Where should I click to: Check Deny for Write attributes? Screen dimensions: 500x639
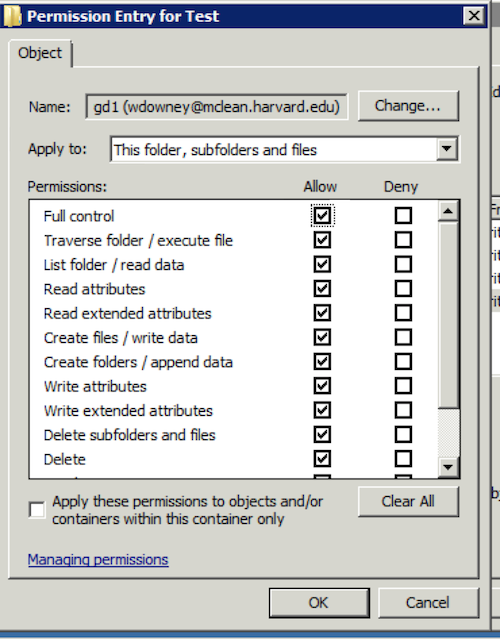click(x=403, y=386)
